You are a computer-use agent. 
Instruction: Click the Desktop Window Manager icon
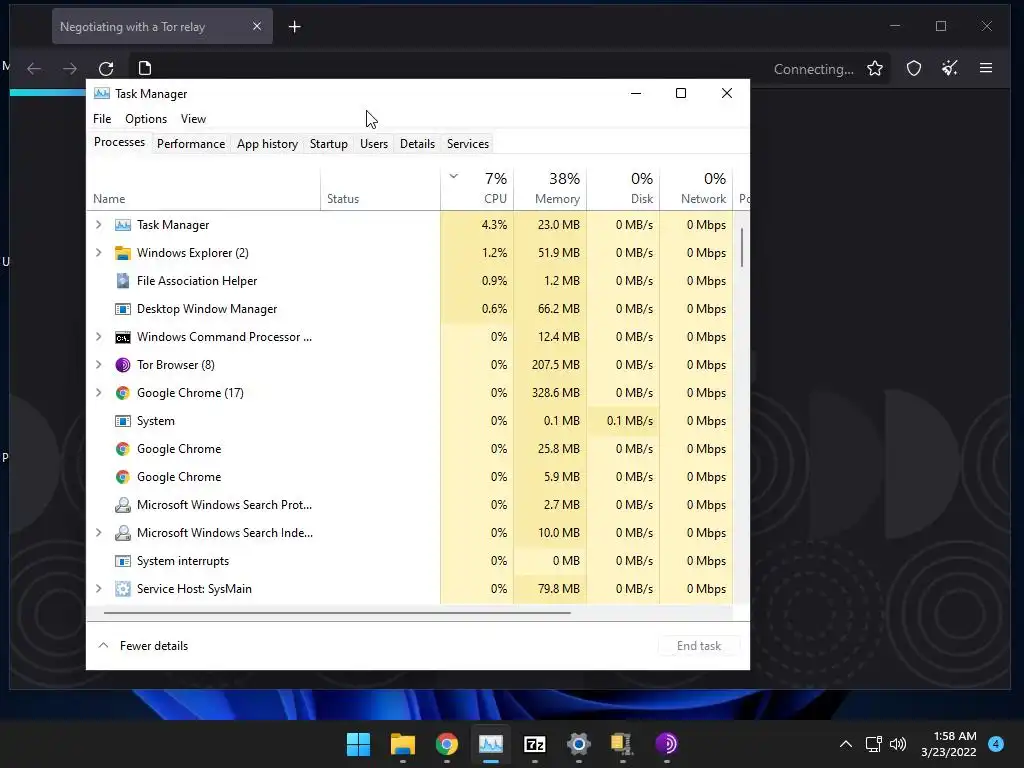click(x=123, y=309)
